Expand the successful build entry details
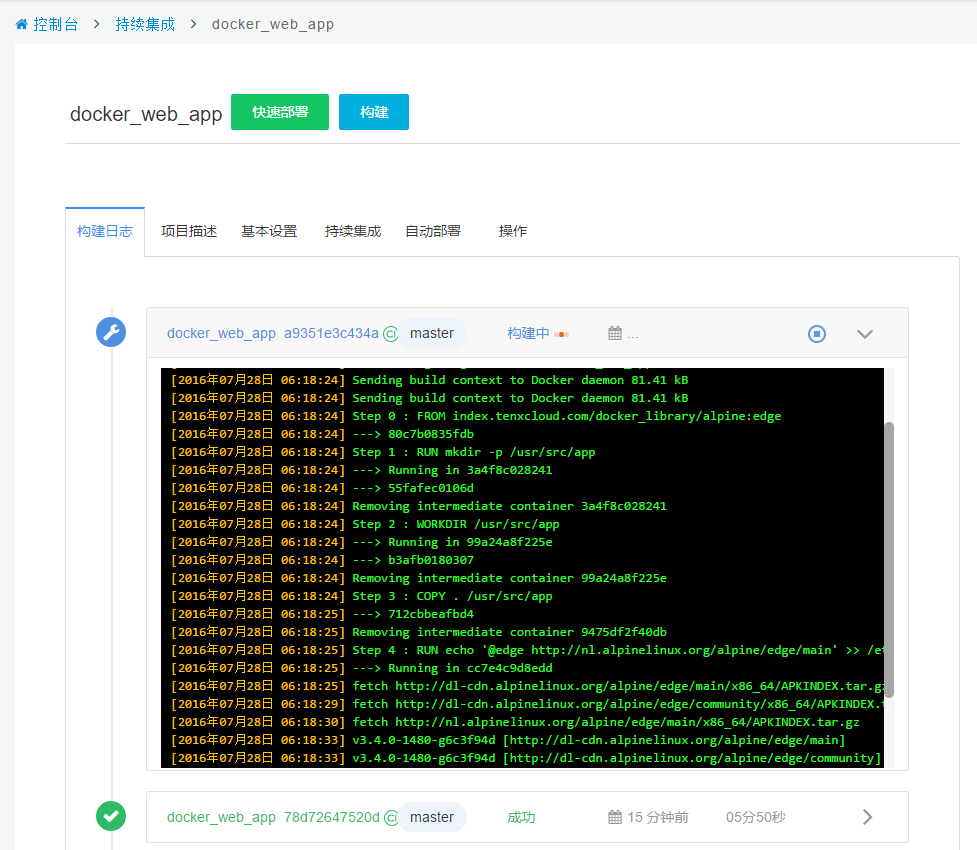This screenshot has width=977, height=850. (866, 817)
